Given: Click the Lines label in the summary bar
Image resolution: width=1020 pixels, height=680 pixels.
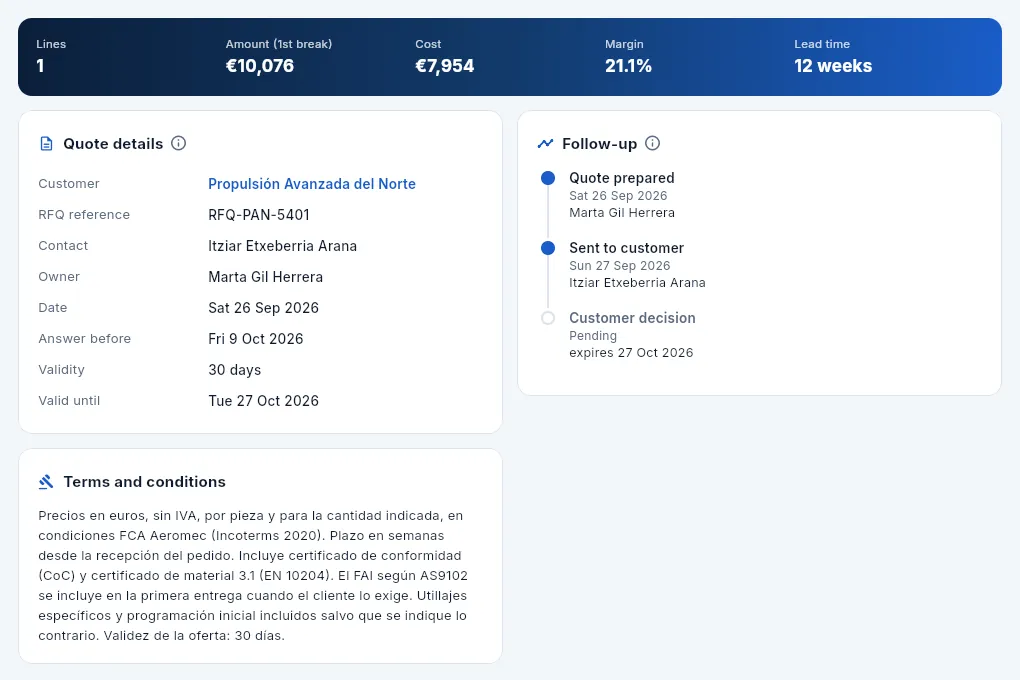Looking at the screenshot, I should (51, 44).
